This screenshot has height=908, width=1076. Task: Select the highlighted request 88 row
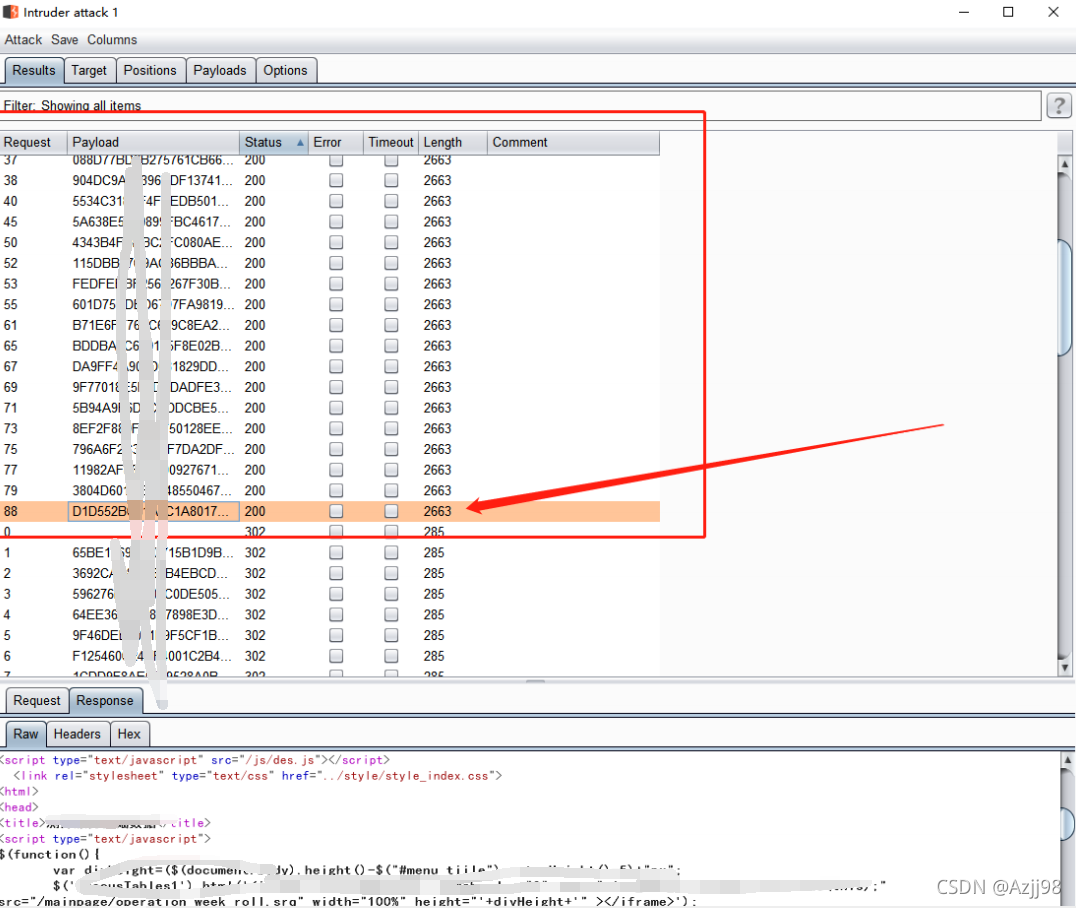[330, 511]
